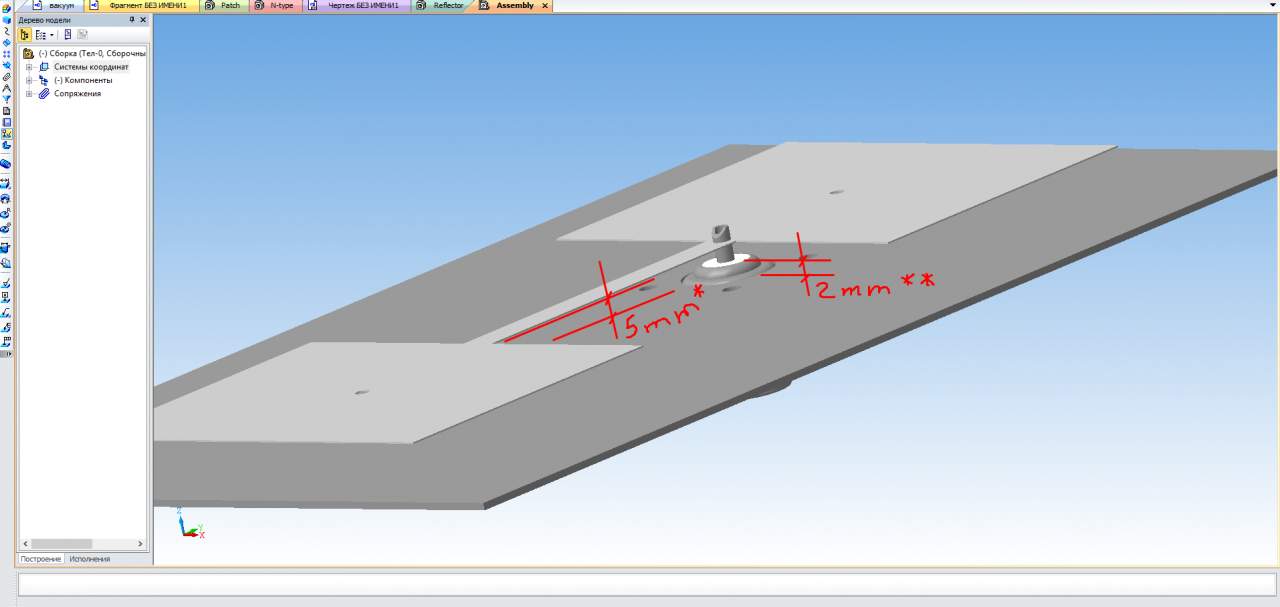Expand the Системы координат node
Viewport: 1280px width, 607px height.
click(x=29, y=67)
